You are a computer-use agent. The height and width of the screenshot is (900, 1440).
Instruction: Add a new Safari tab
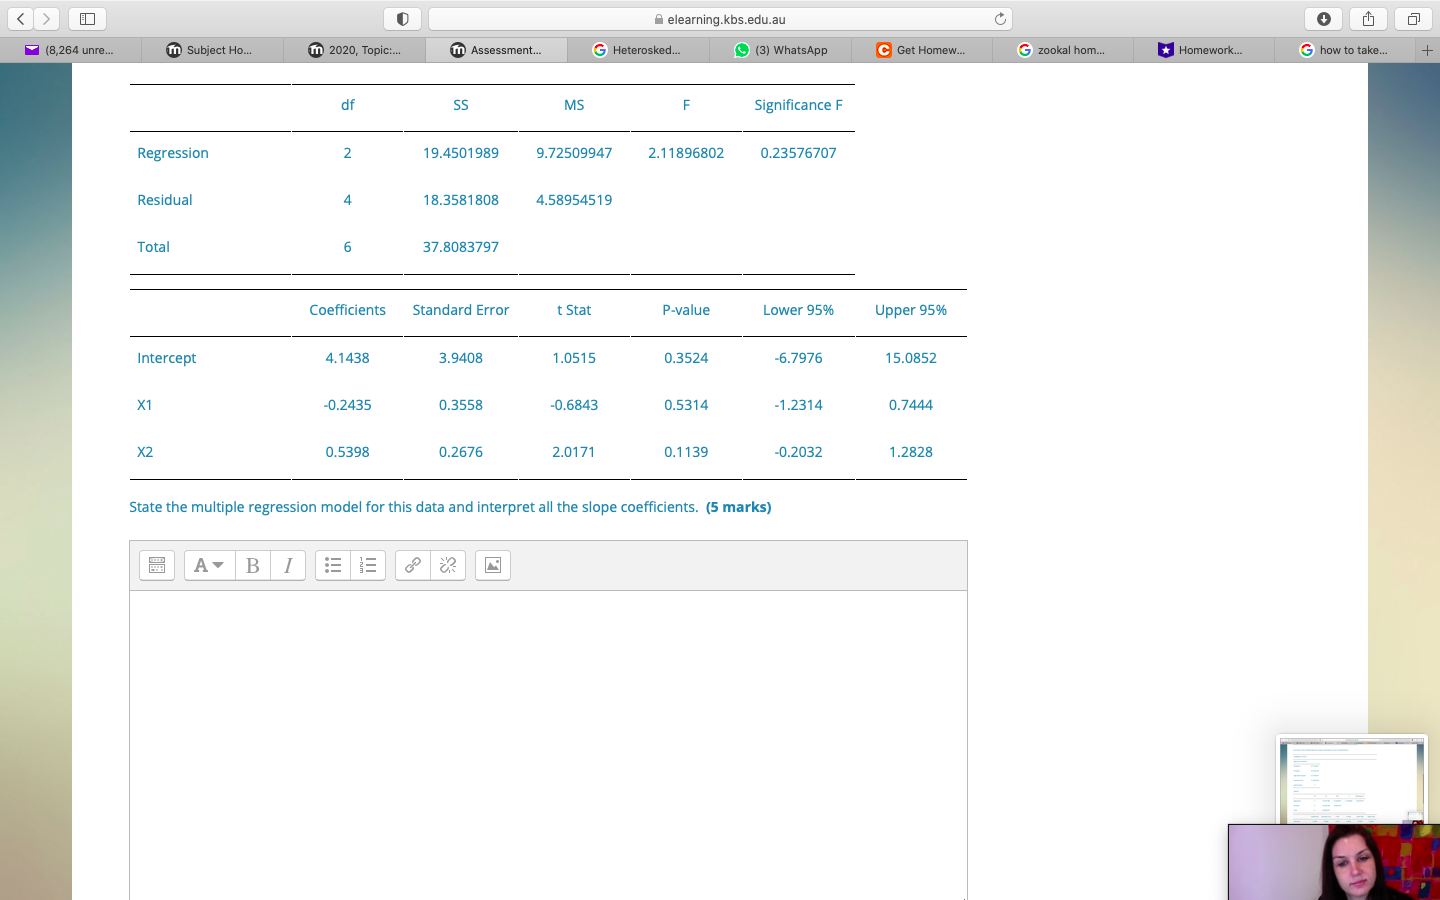coord(1427,50)
